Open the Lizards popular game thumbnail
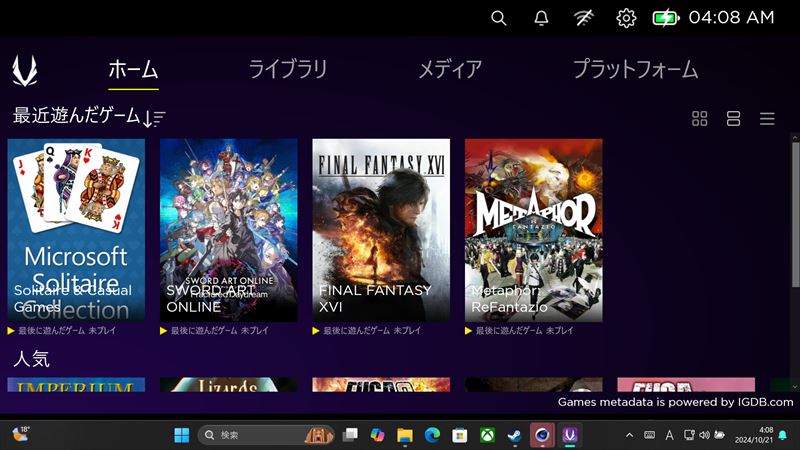Screen dimensions: 800x450 pyautogui.click(x=229, y=385)
